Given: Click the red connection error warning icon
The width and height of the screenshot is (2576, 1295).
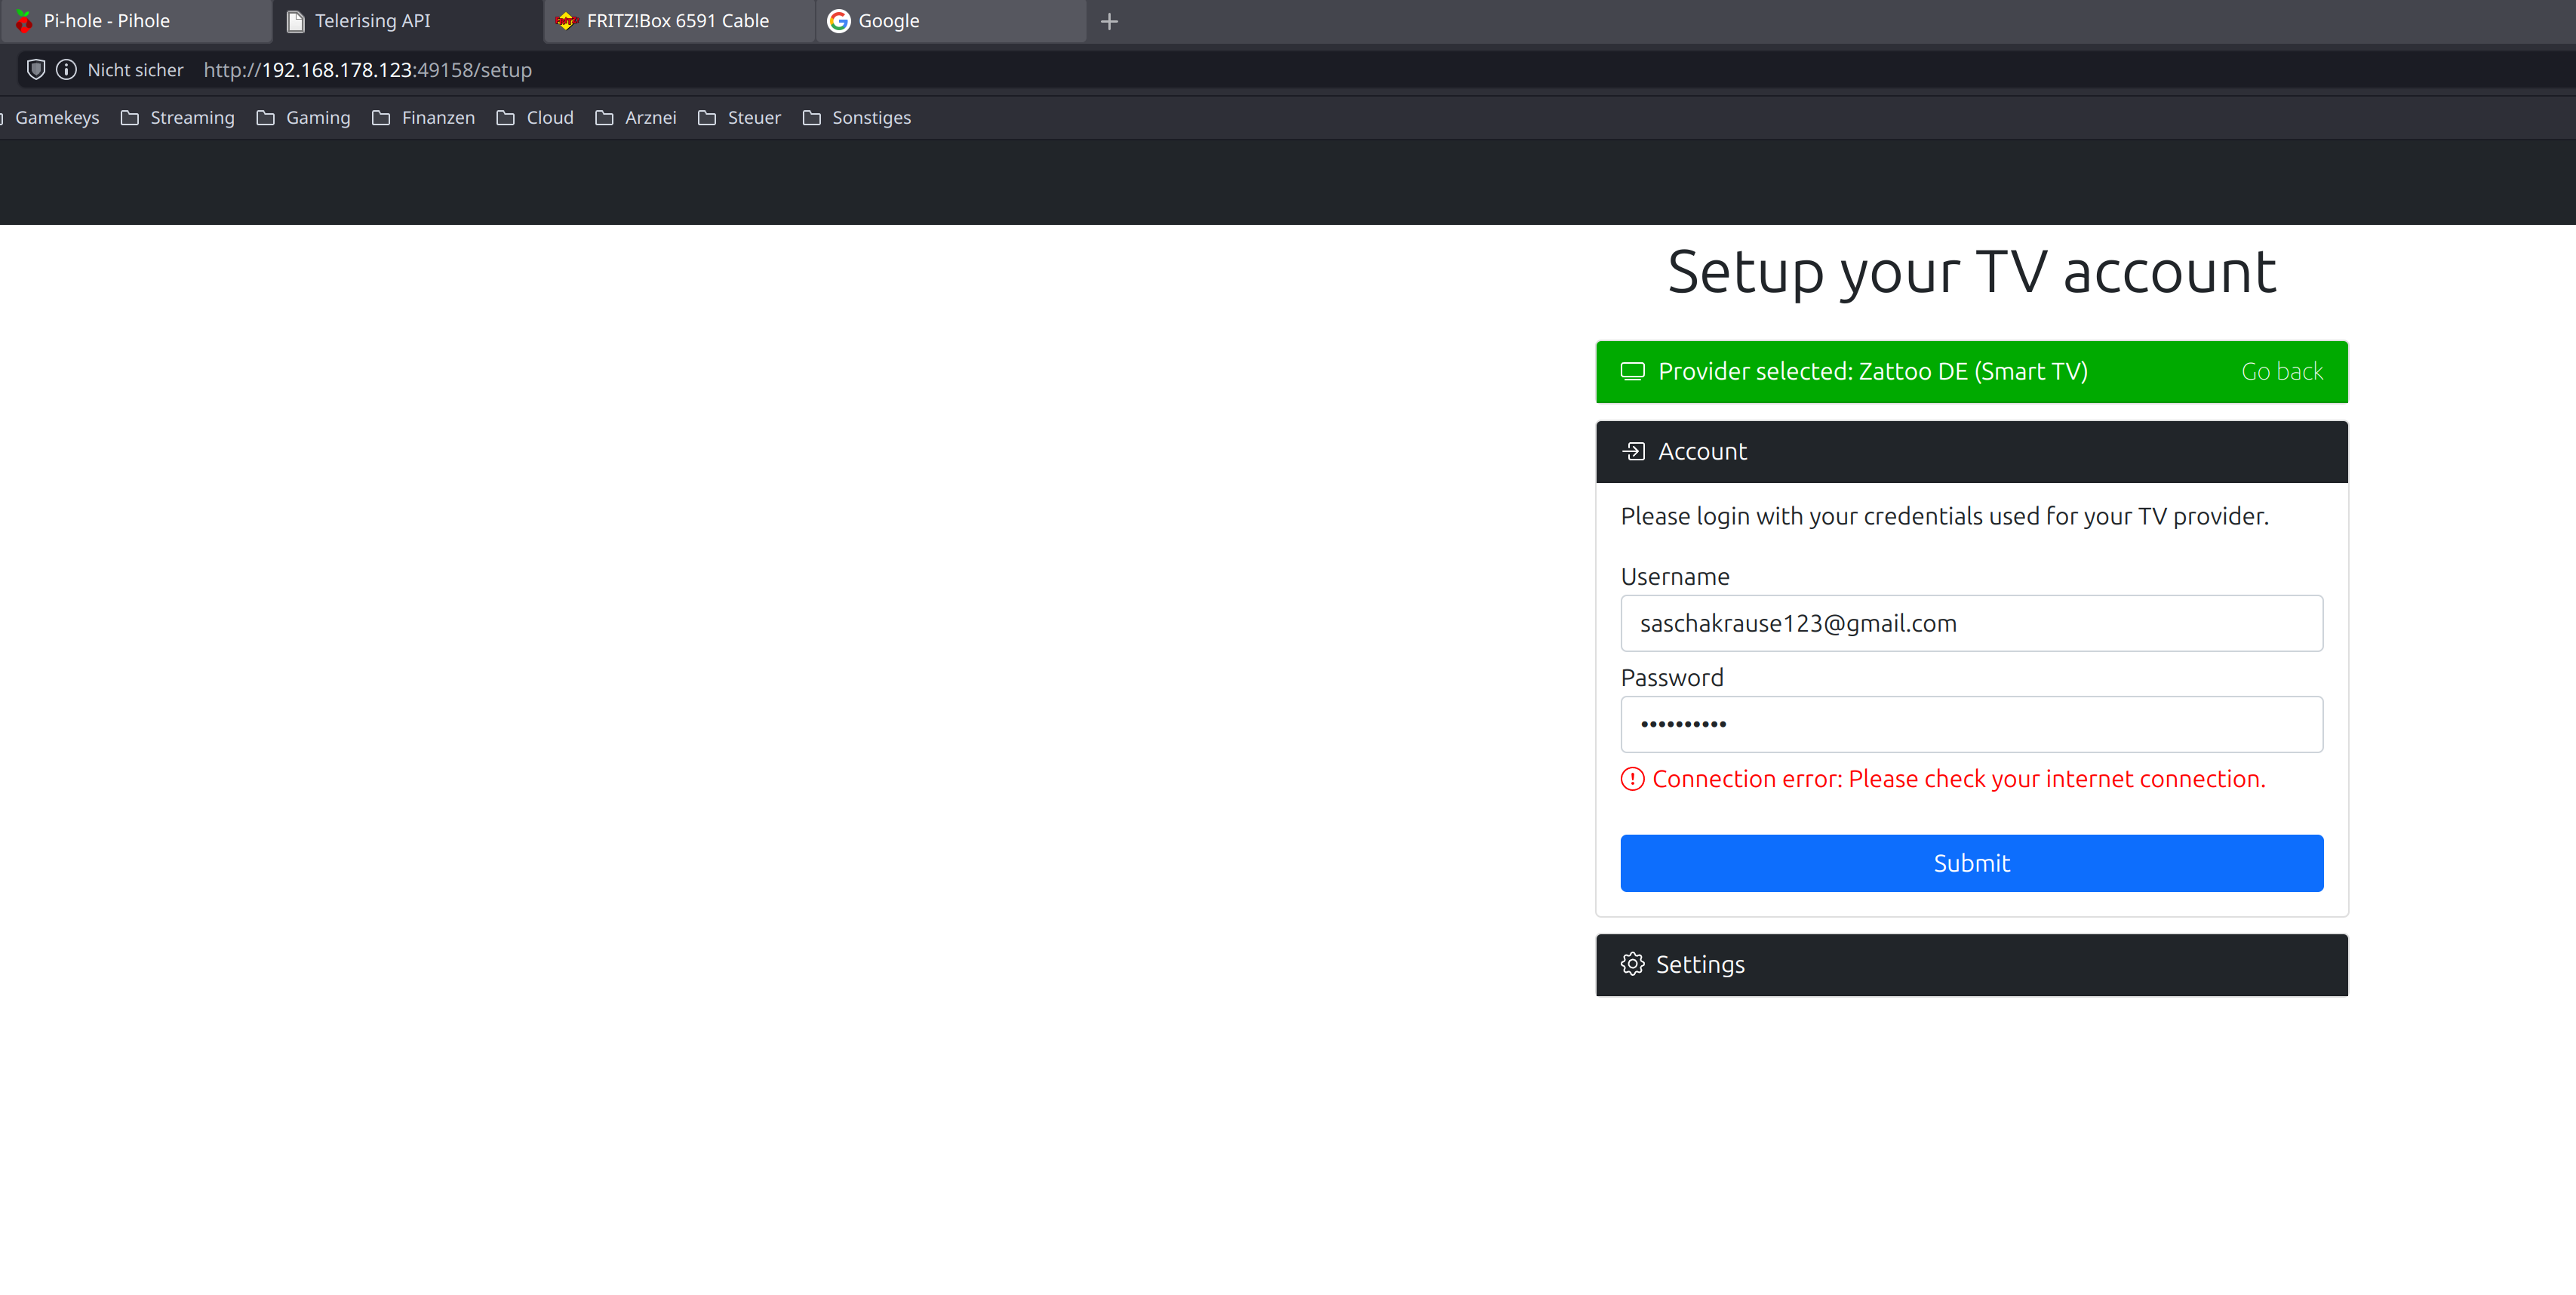Looking at the screenshot, I should 1632,780.
